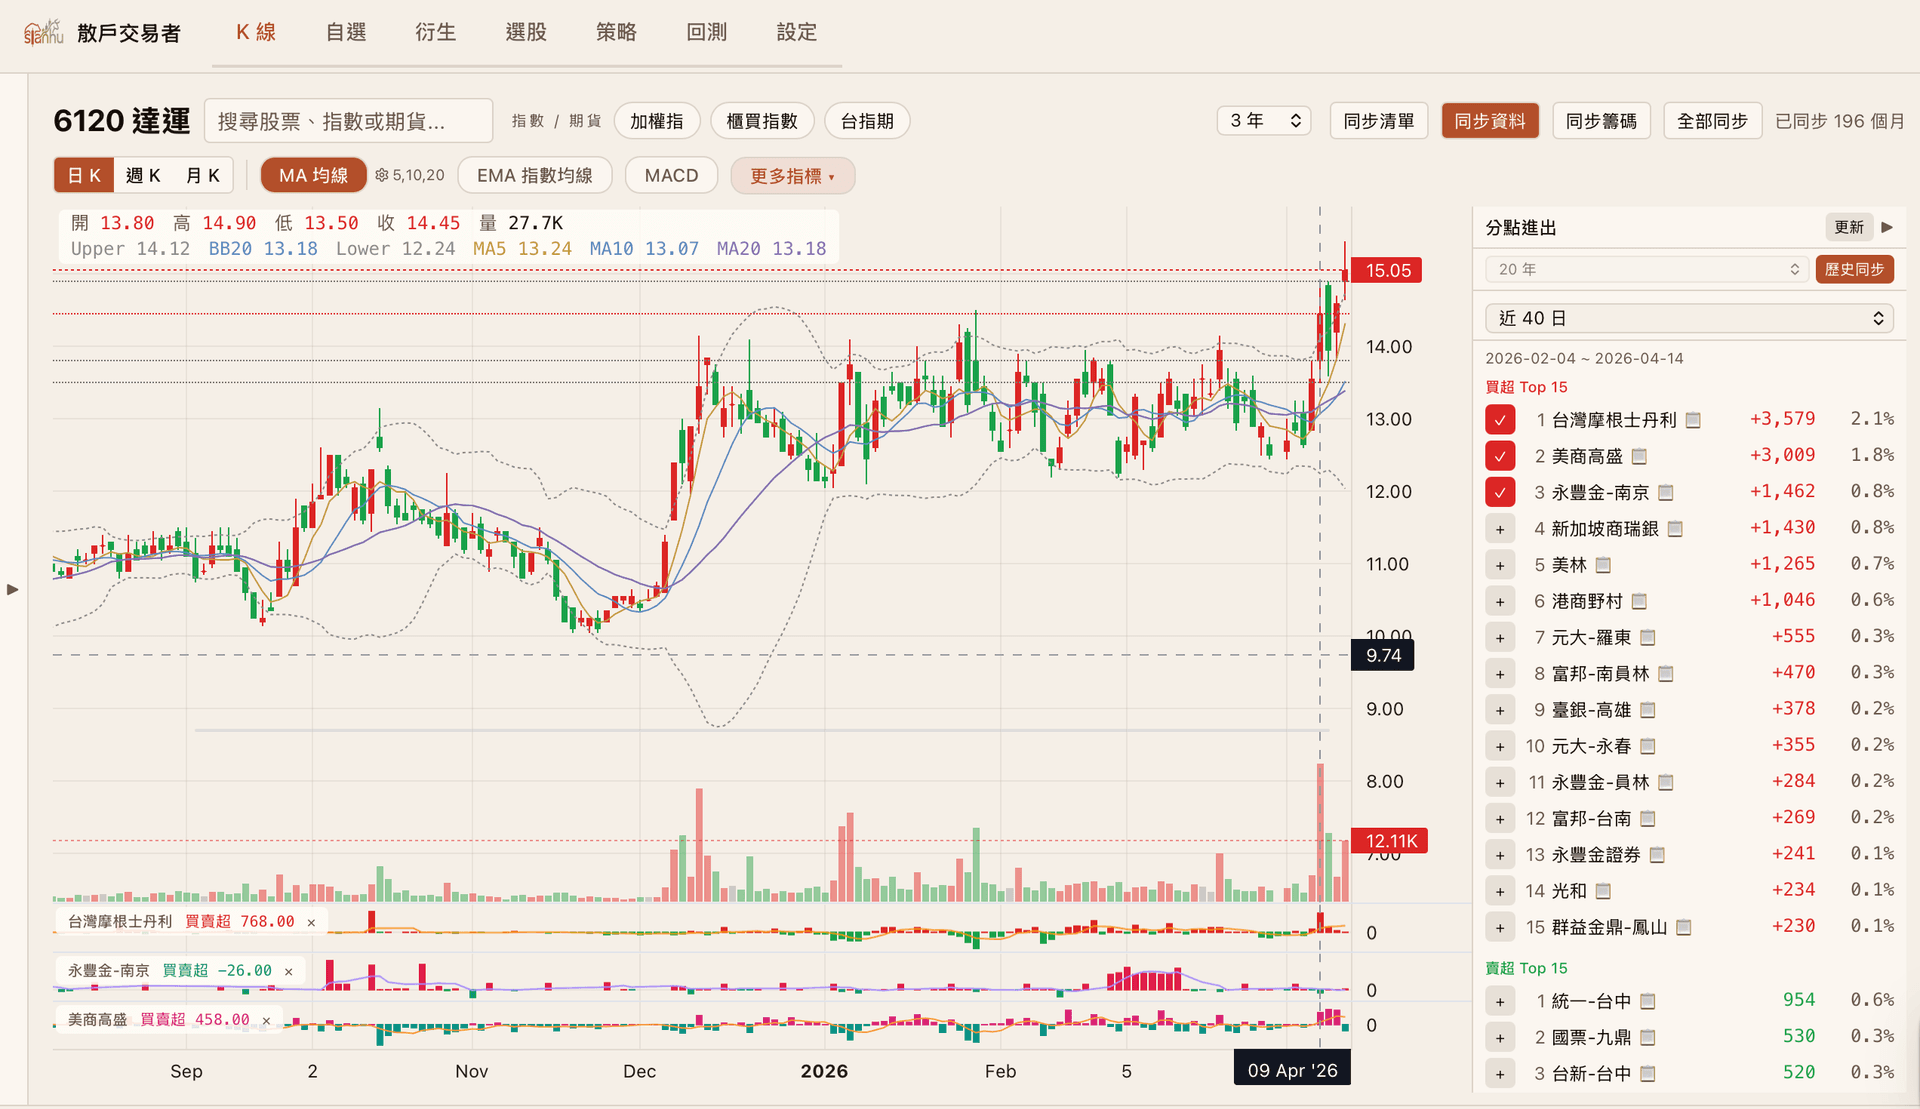Click the stock search input field
Image resolution: width=1920 pixels, height=1109 pixels.
coord(348,121)
